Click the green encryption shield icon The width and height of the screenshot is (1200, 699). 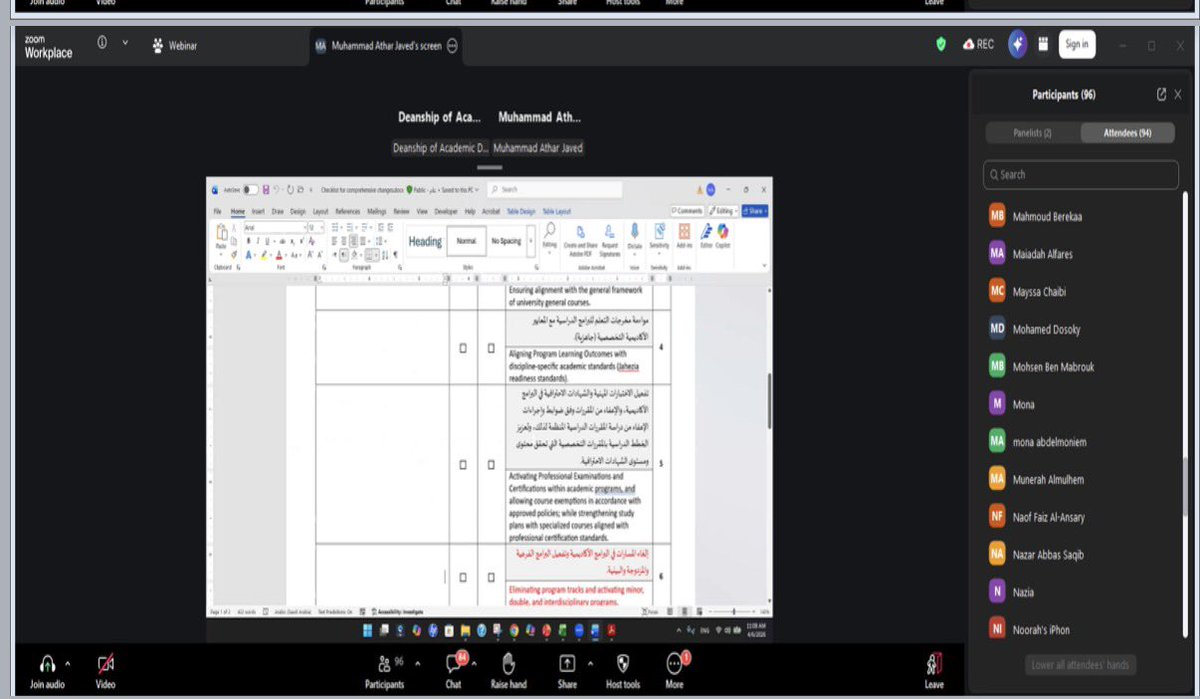point(941,45)
